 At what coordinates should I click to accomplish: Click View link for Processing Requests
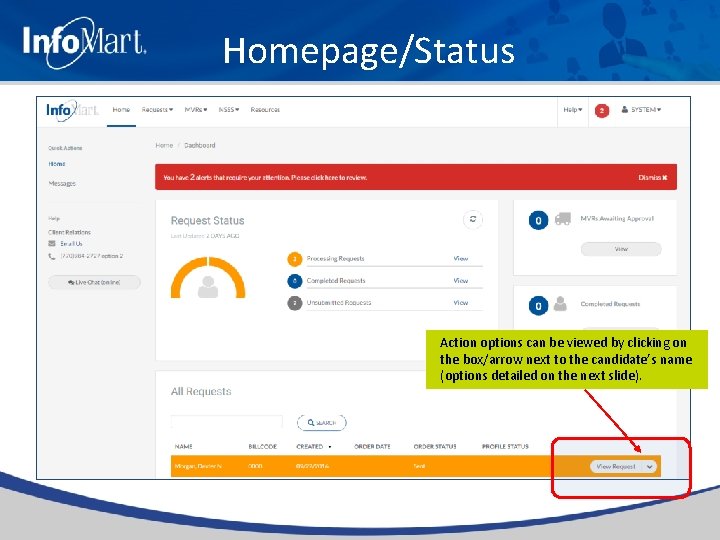(461, 259)
